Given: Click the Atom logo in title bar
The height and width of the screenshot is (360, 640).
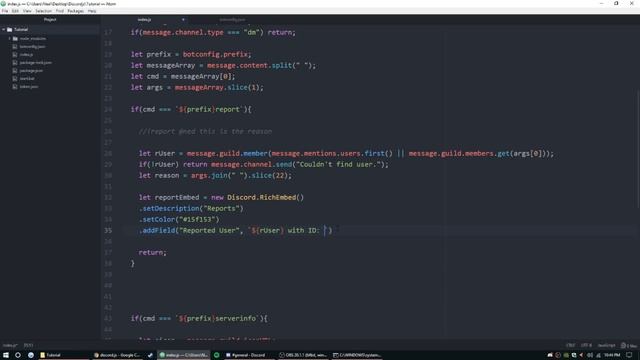Looking at the screenshot, I should click(3, 4).
